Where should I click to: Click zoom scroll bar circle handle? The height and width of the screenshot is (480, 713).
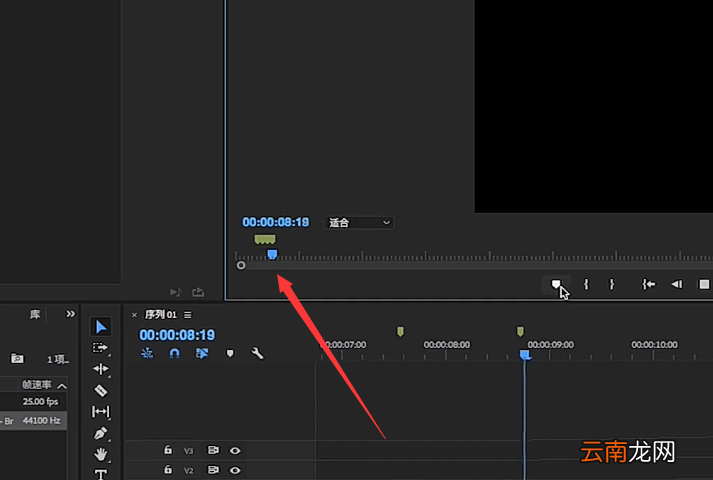(241, 265)
